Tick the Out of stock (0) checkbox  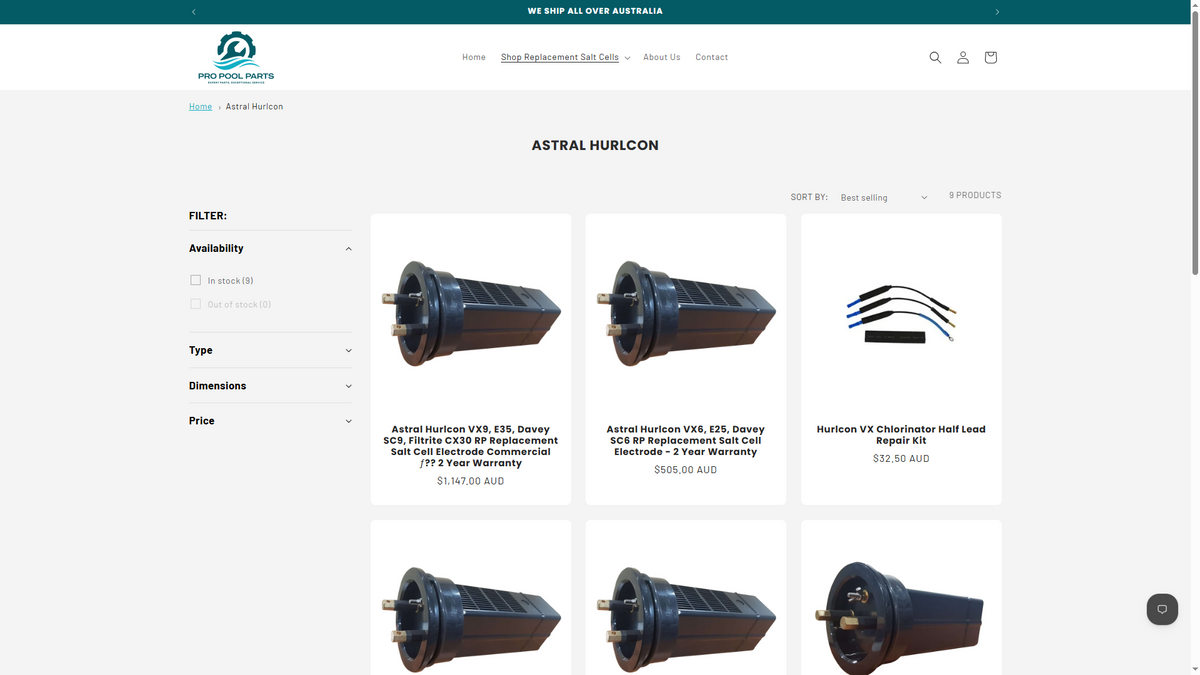tap(196, 304)
